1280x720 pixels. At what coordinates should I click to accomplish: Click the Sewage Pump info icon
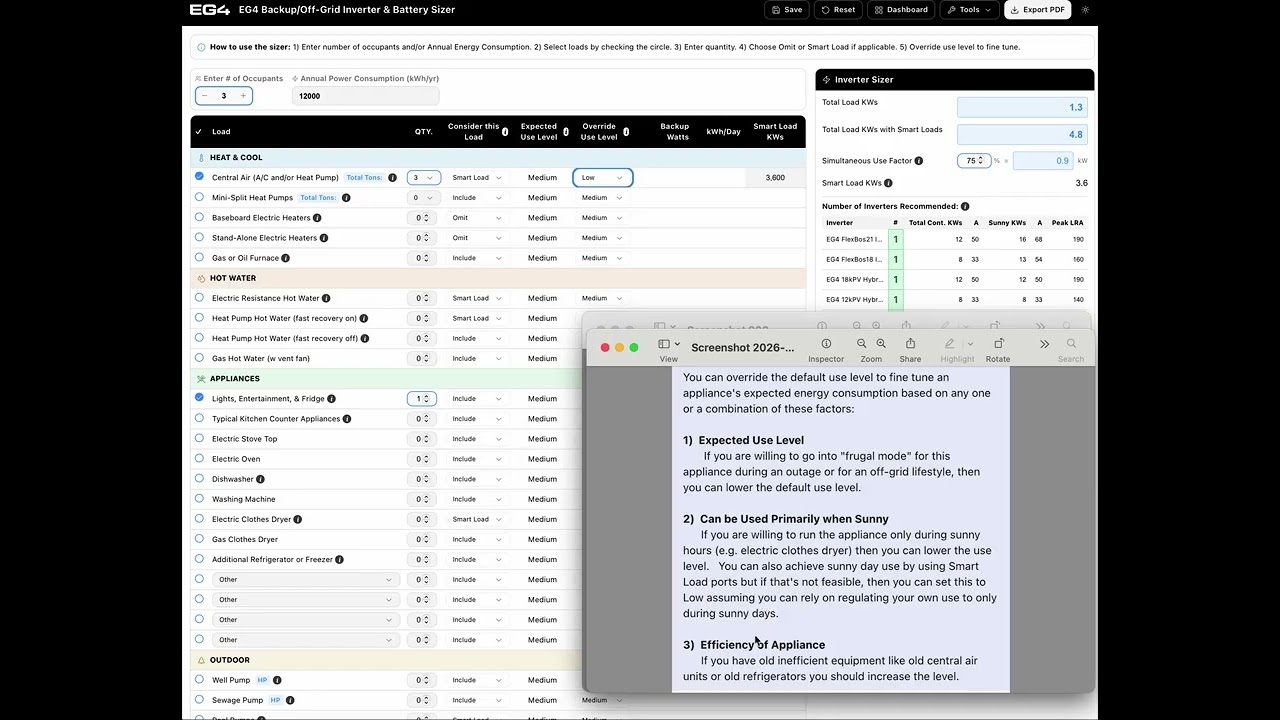pyautogui.click(x=290, y=700)
